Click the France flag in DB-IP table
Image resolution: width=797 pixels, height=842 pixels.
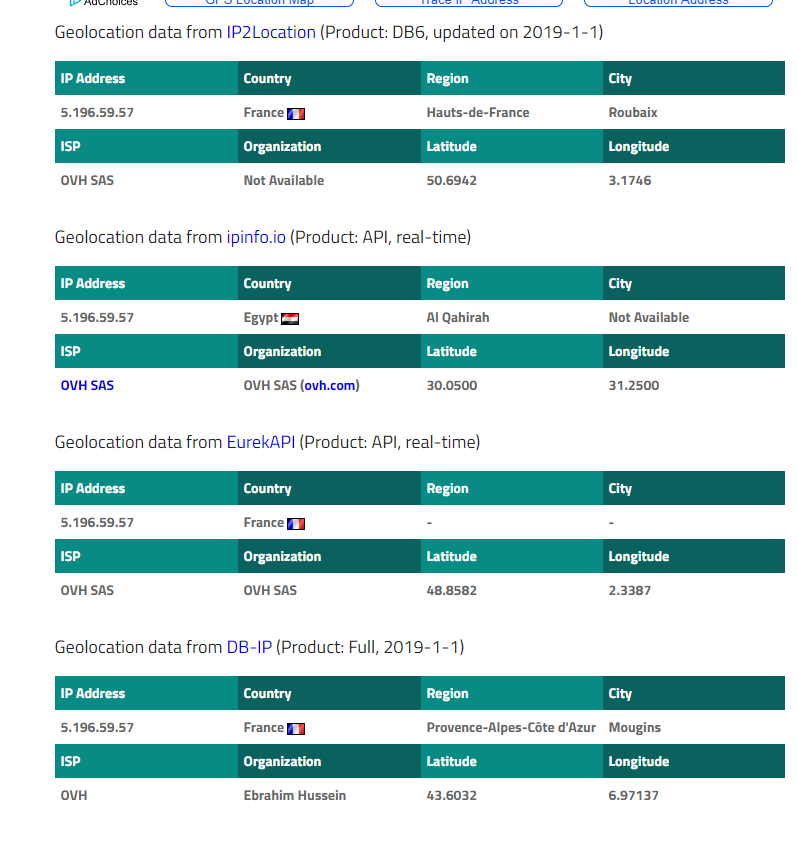pyautogui.click(x=296, y=729)
